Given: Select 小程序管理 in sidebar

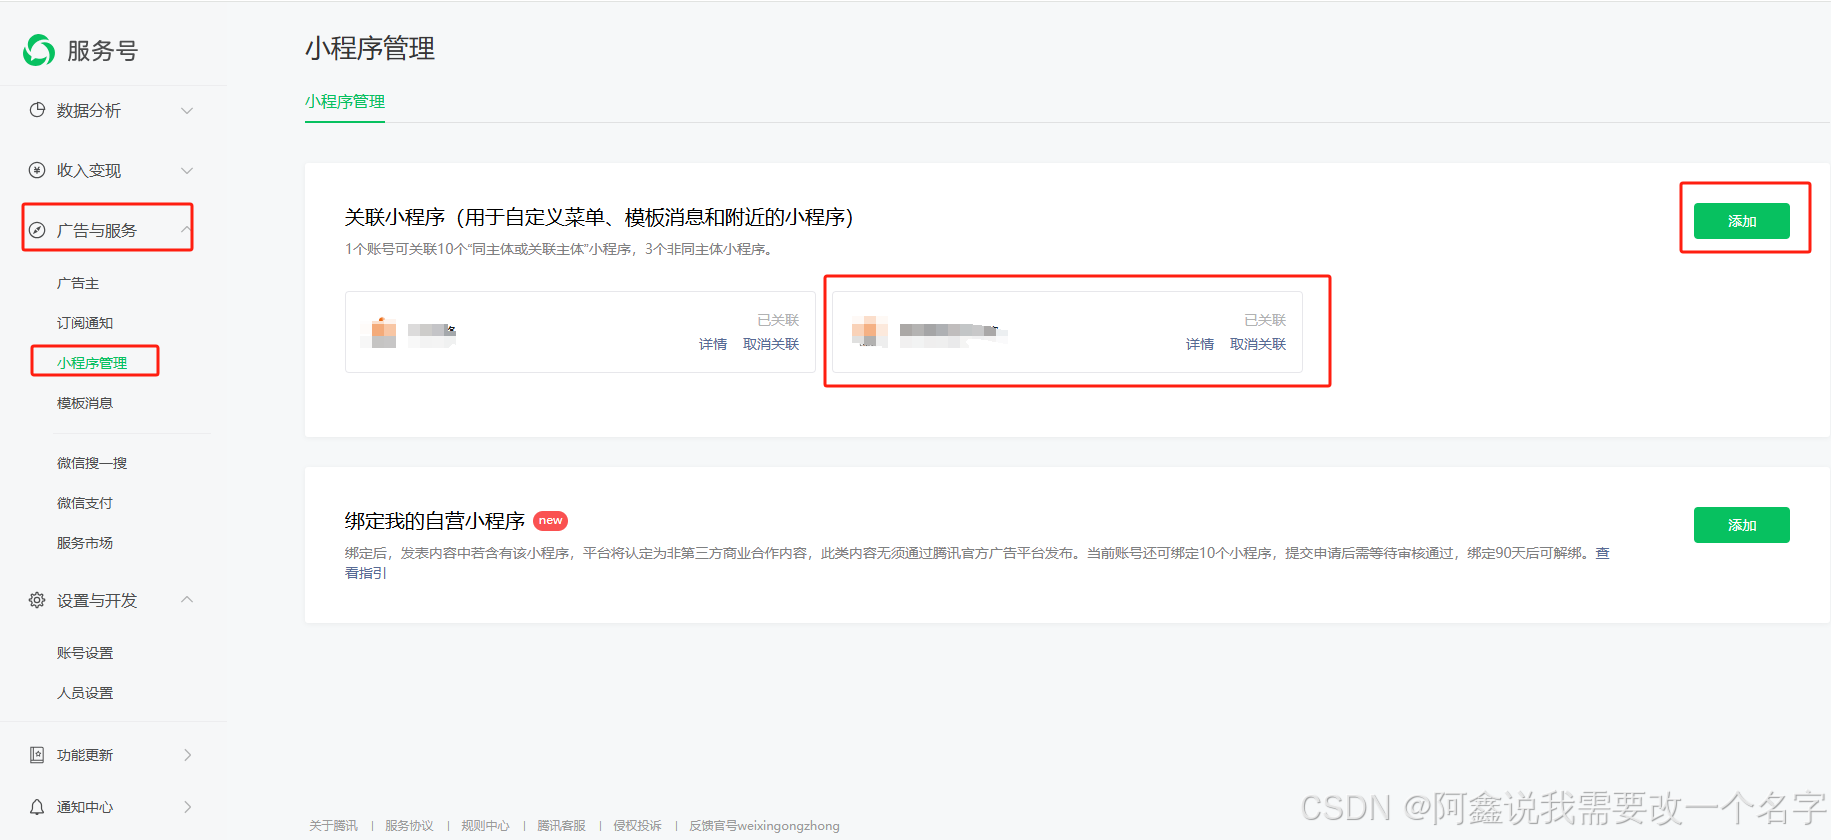Looking at the screenshot, I should pyautogui.click(x=92, y=363).
